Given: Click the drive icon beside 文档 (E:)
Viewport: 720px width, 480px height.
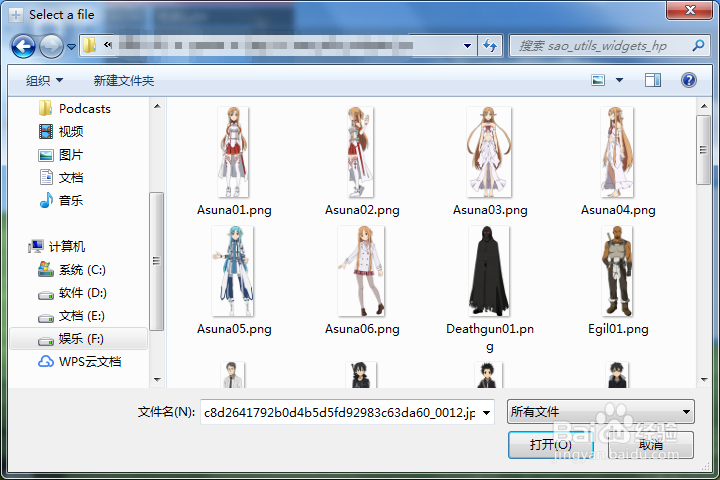Looking at the screenshot, I should [x=46, y=318].
